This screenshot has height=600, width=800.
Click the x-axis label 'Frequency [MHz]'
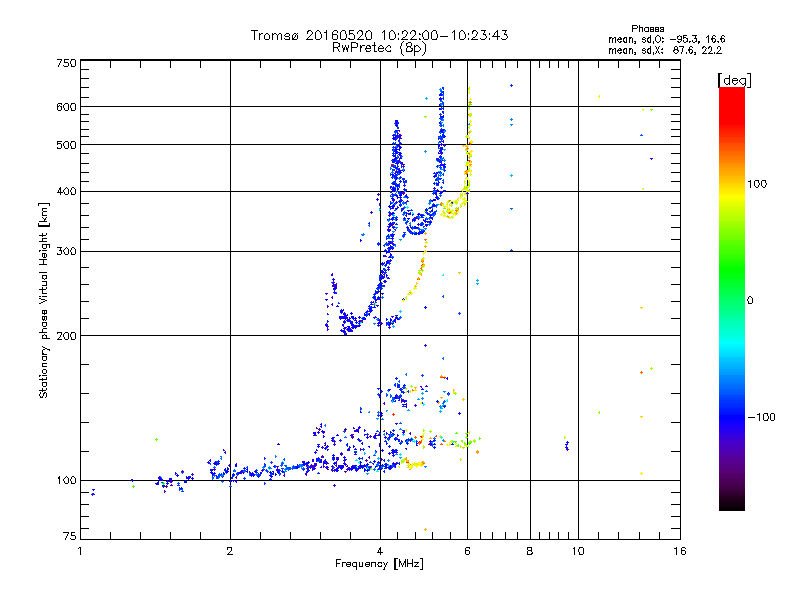point(379,564)
